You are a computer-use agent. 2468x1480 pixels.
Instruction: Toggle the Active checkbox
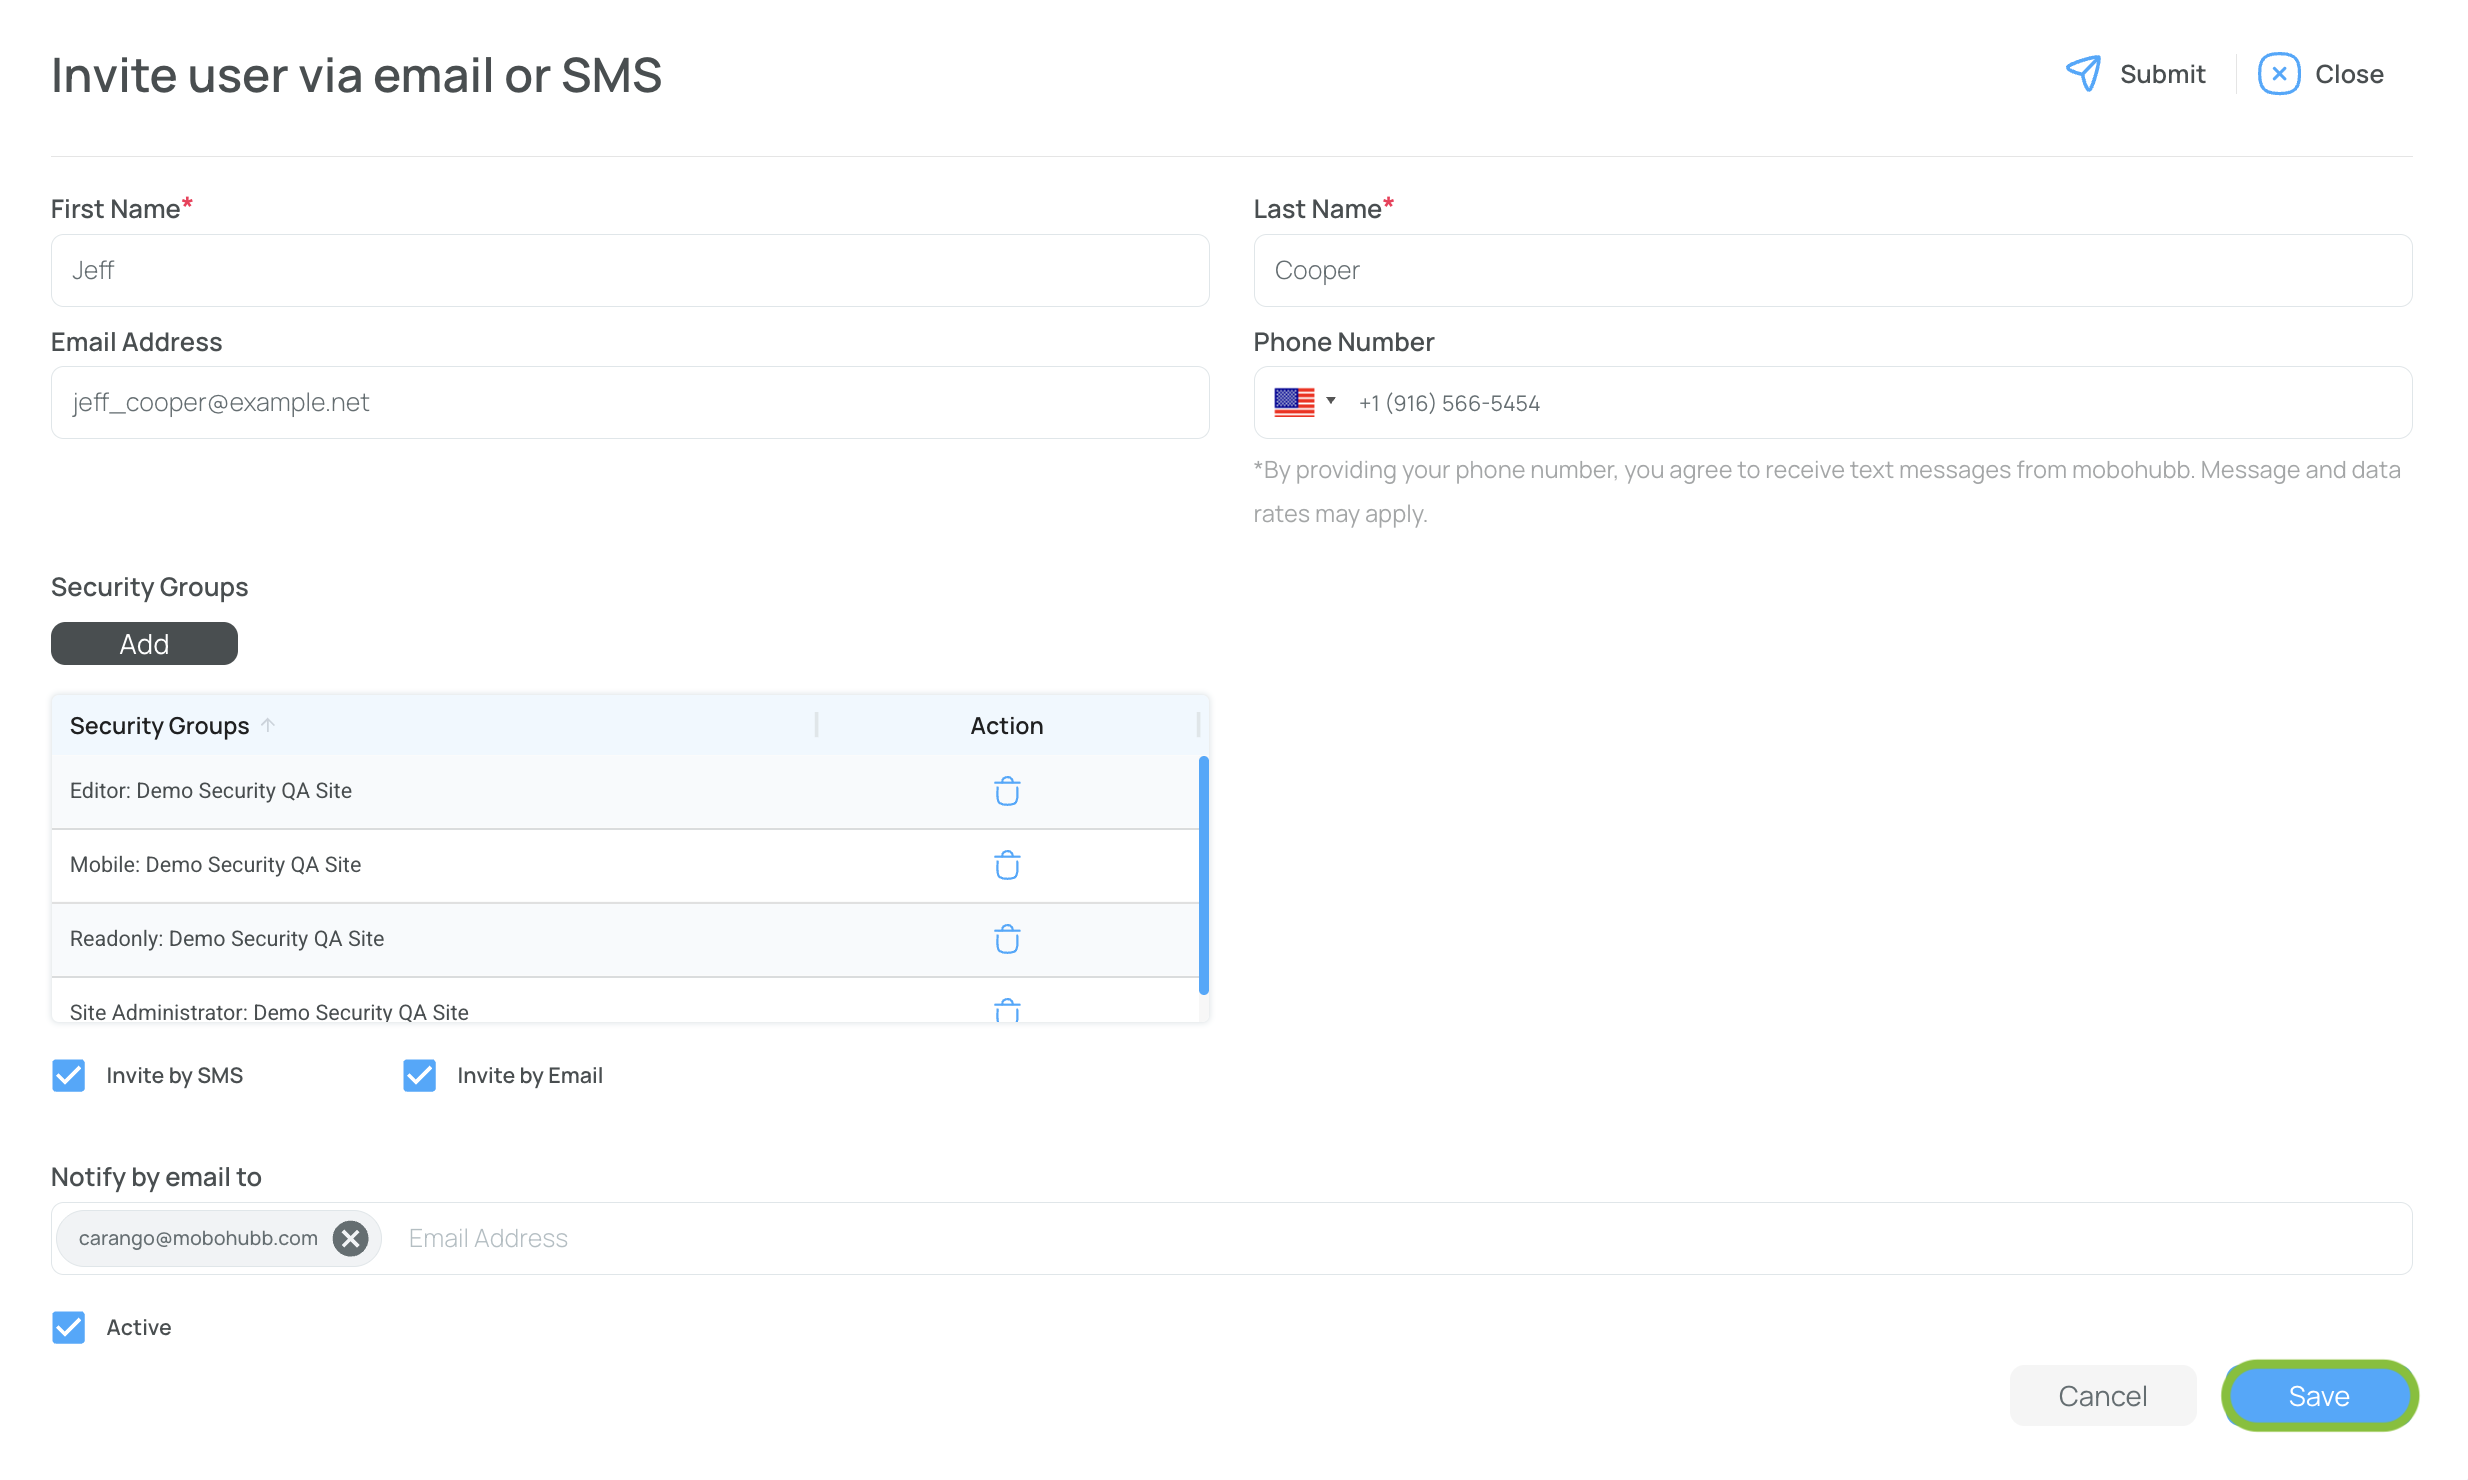tap(69, 1327)
